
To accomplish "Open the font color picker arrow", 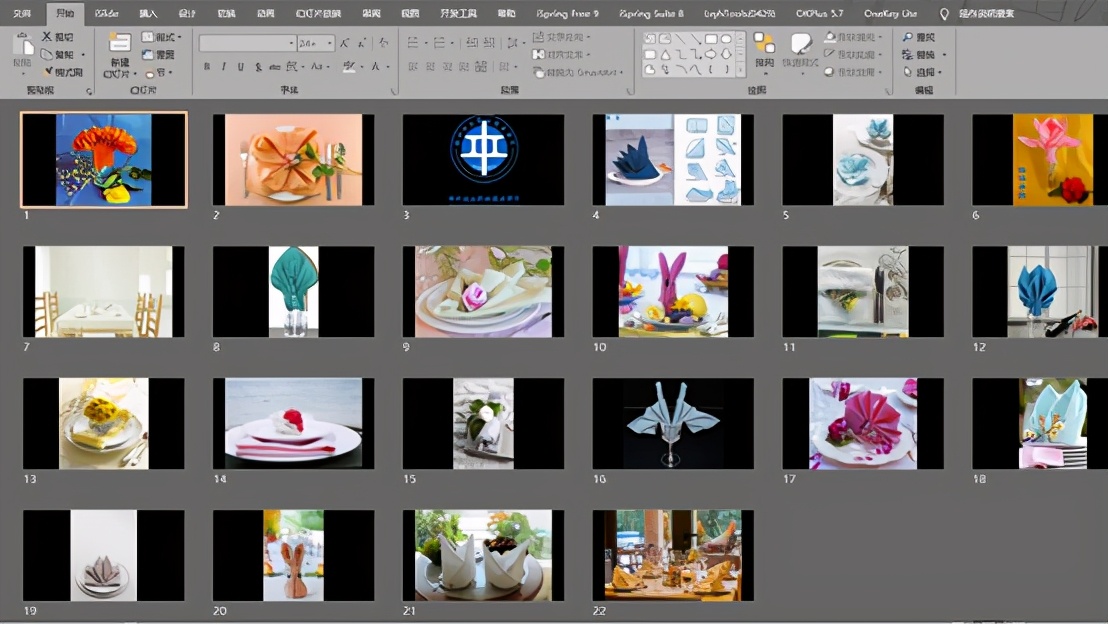I will (388, 67).
